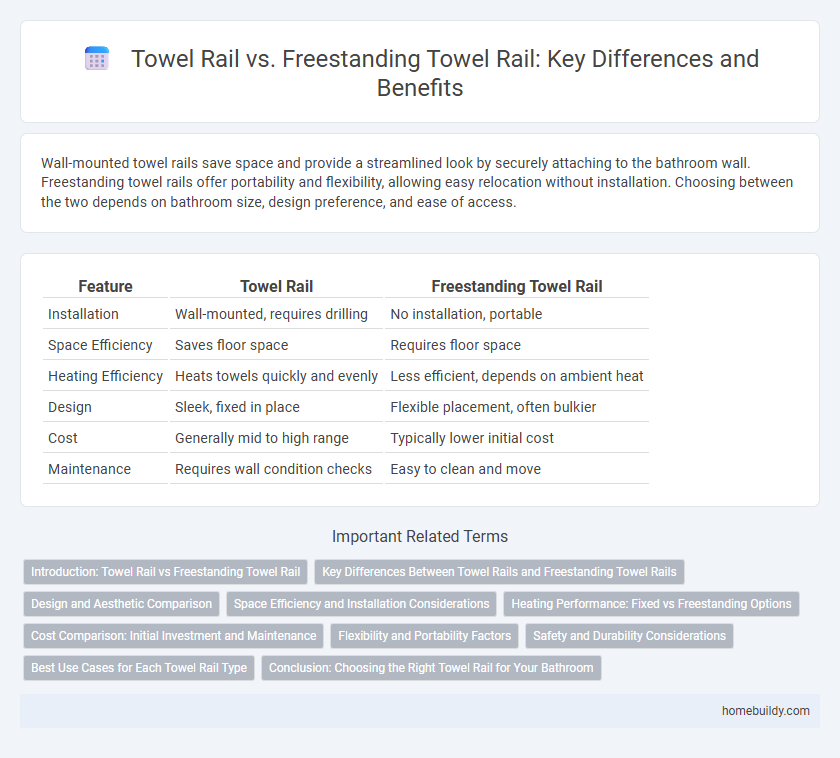Open Key Differences Between Towel Rails tag
Viewport: 840px width, 758px height.
click(x=499, y=572)
